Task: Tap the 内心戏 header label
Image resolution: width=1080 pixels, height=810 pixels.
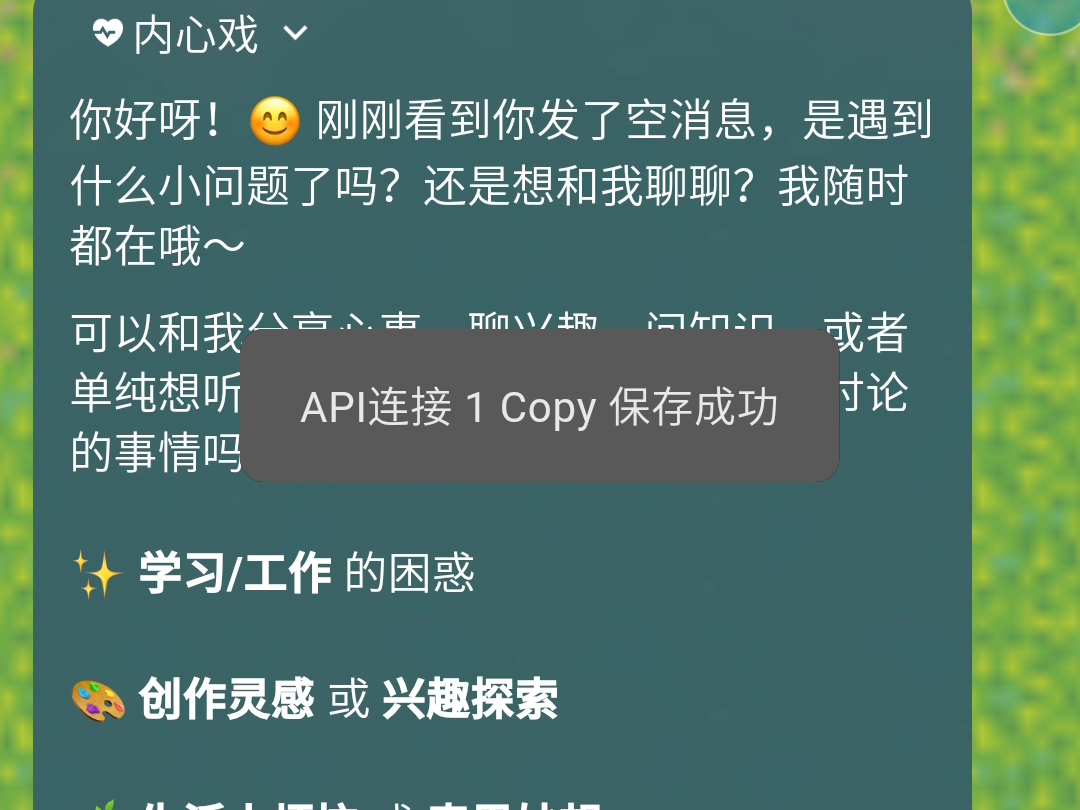Action: click(x=196, y=34)
